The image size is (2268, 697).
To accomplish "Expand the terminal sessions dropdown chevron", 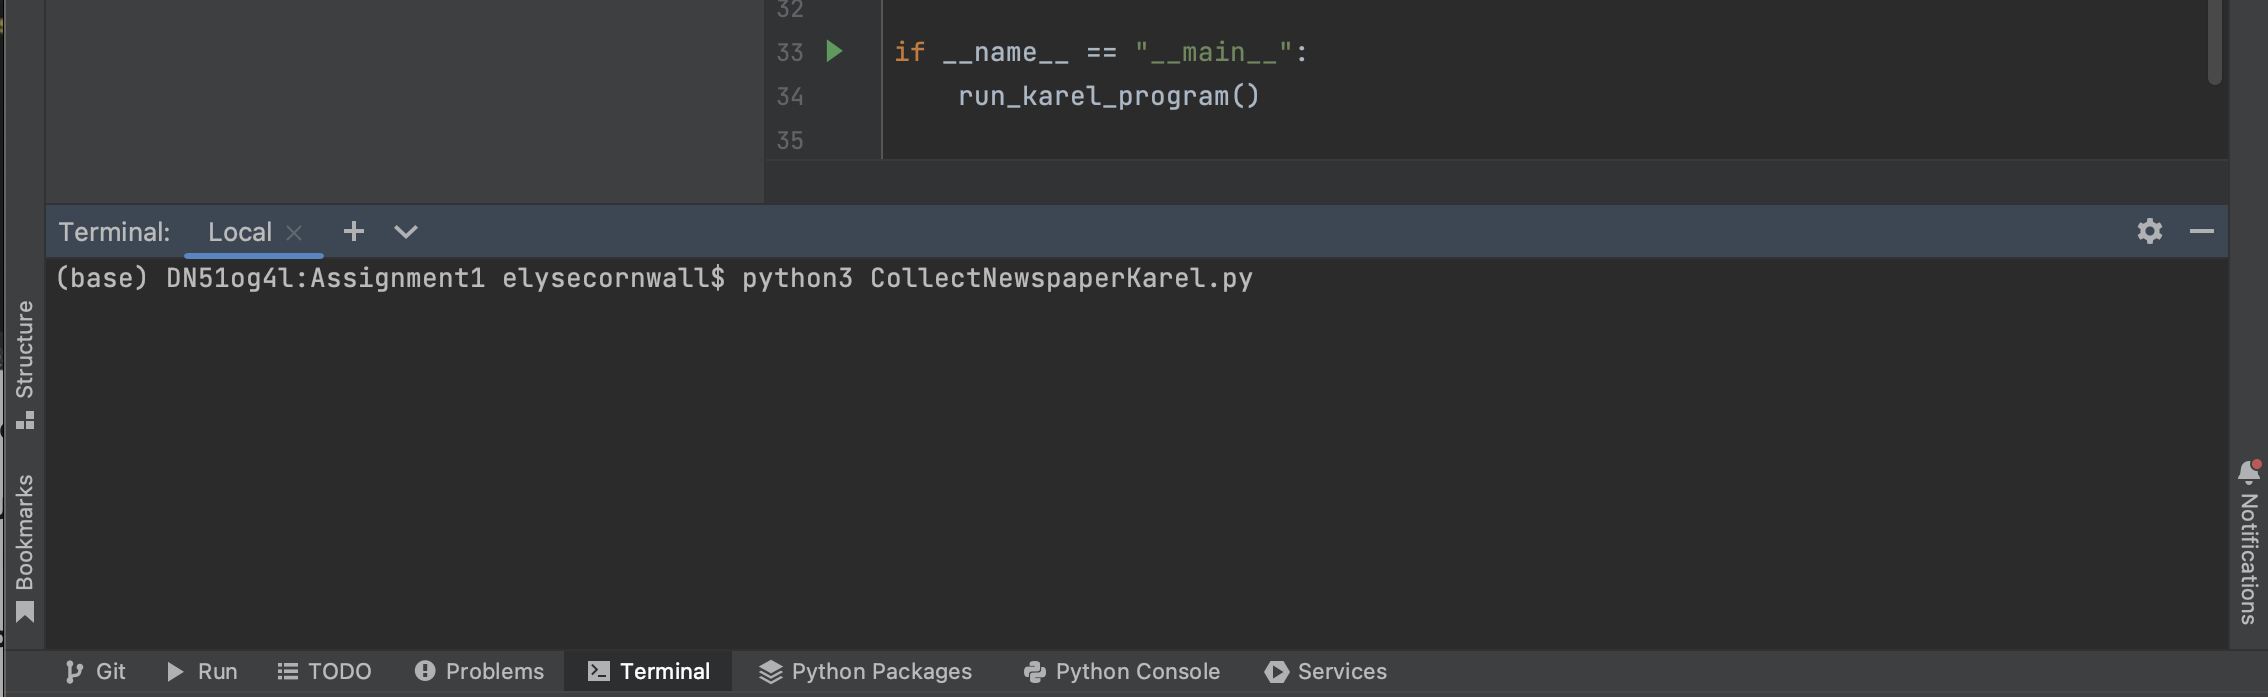I will (405, 232).
